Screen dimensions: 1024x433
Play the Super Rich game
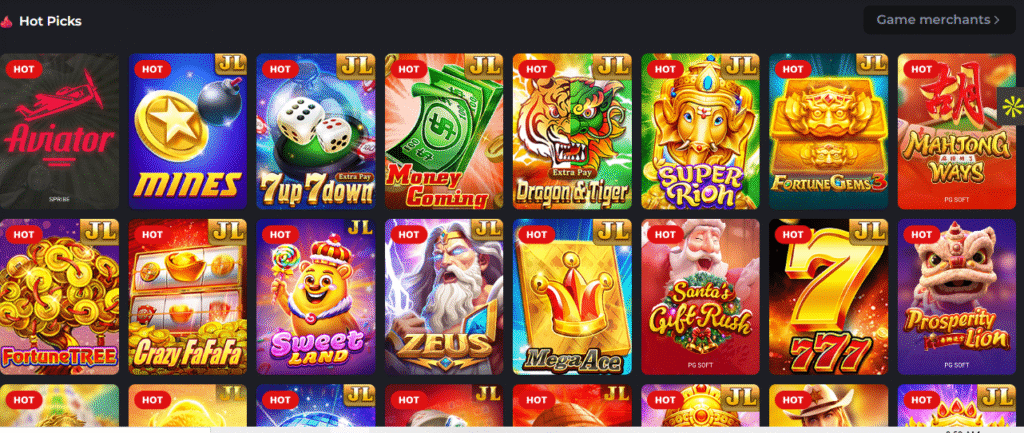click(x=700, y=131)
